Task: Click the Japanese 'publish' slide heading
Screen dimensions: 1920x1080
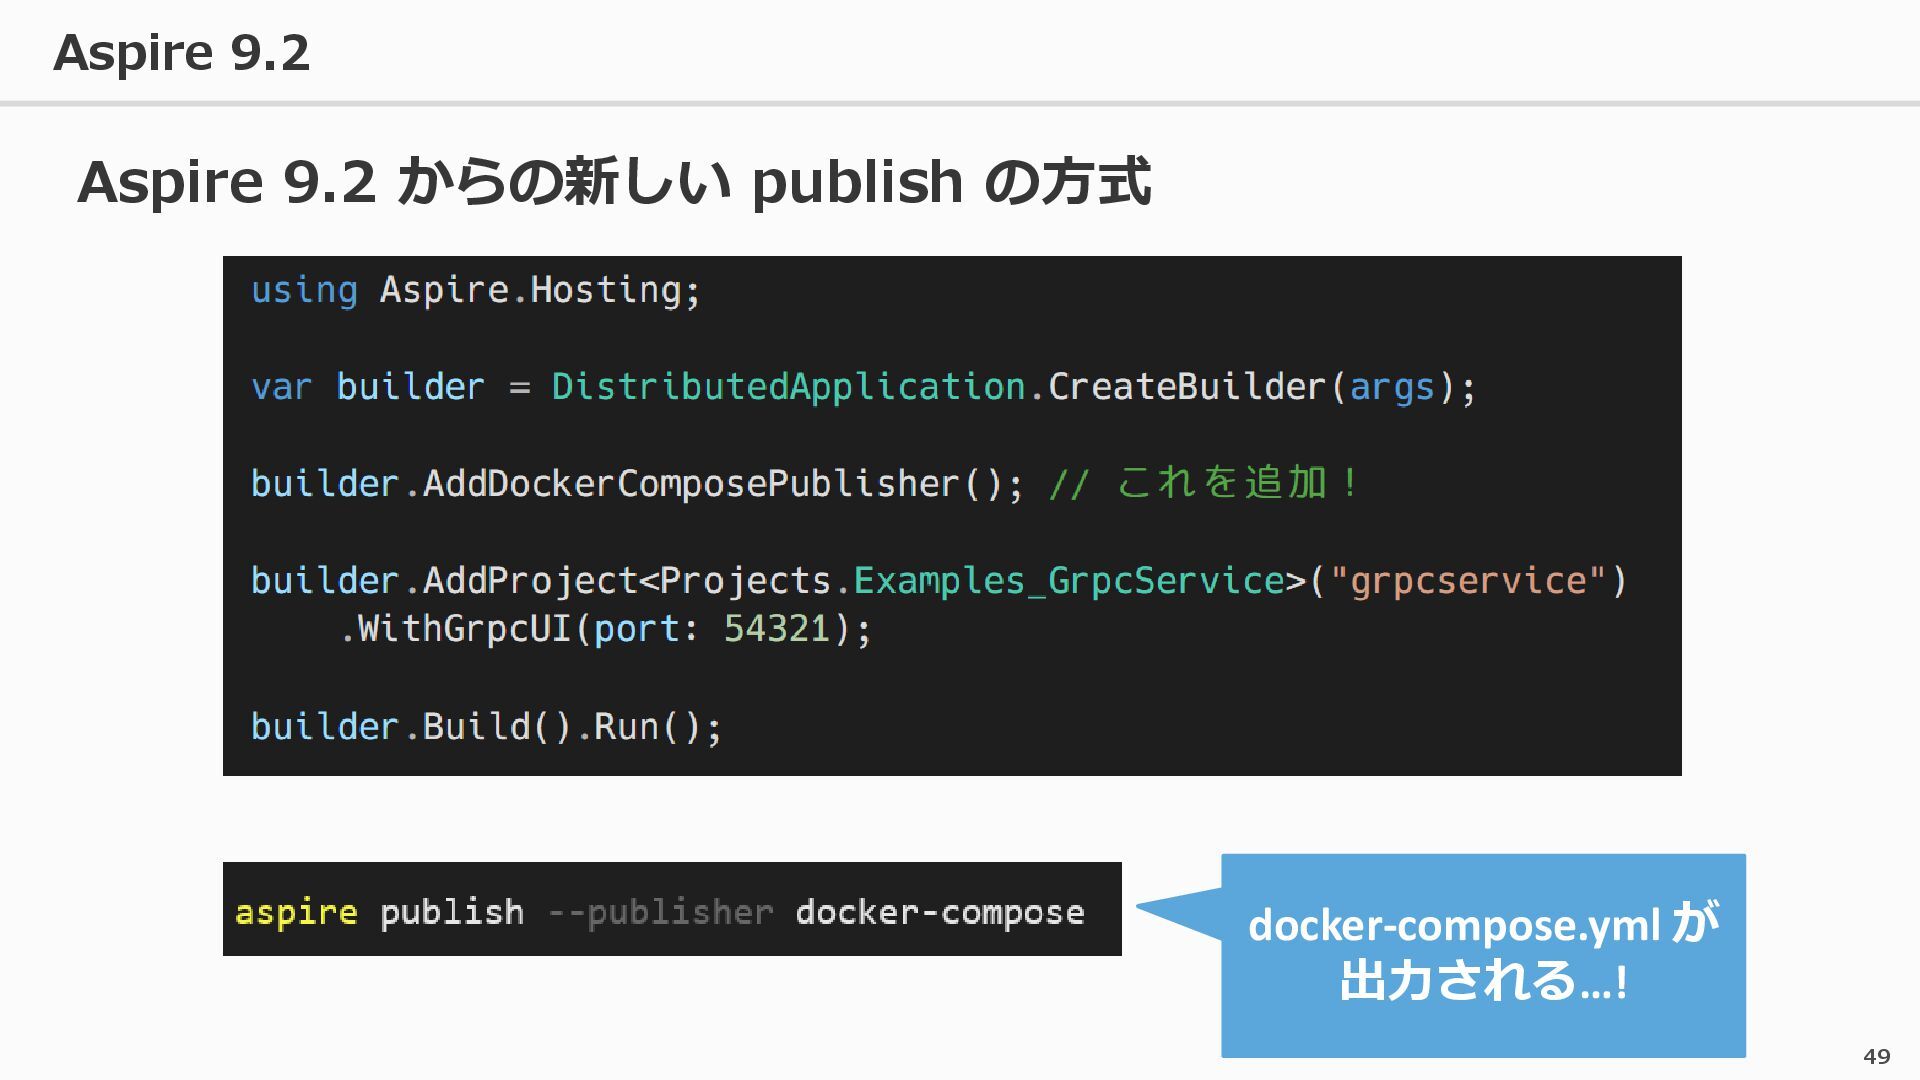Action: [x=614, y=182]
